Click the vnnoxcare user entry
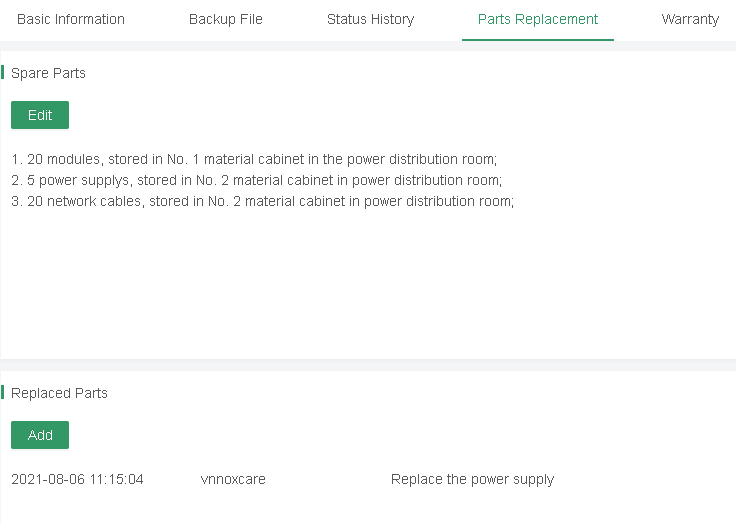The width and height of the screenshot is (736, 523). [x=233, y=479]
